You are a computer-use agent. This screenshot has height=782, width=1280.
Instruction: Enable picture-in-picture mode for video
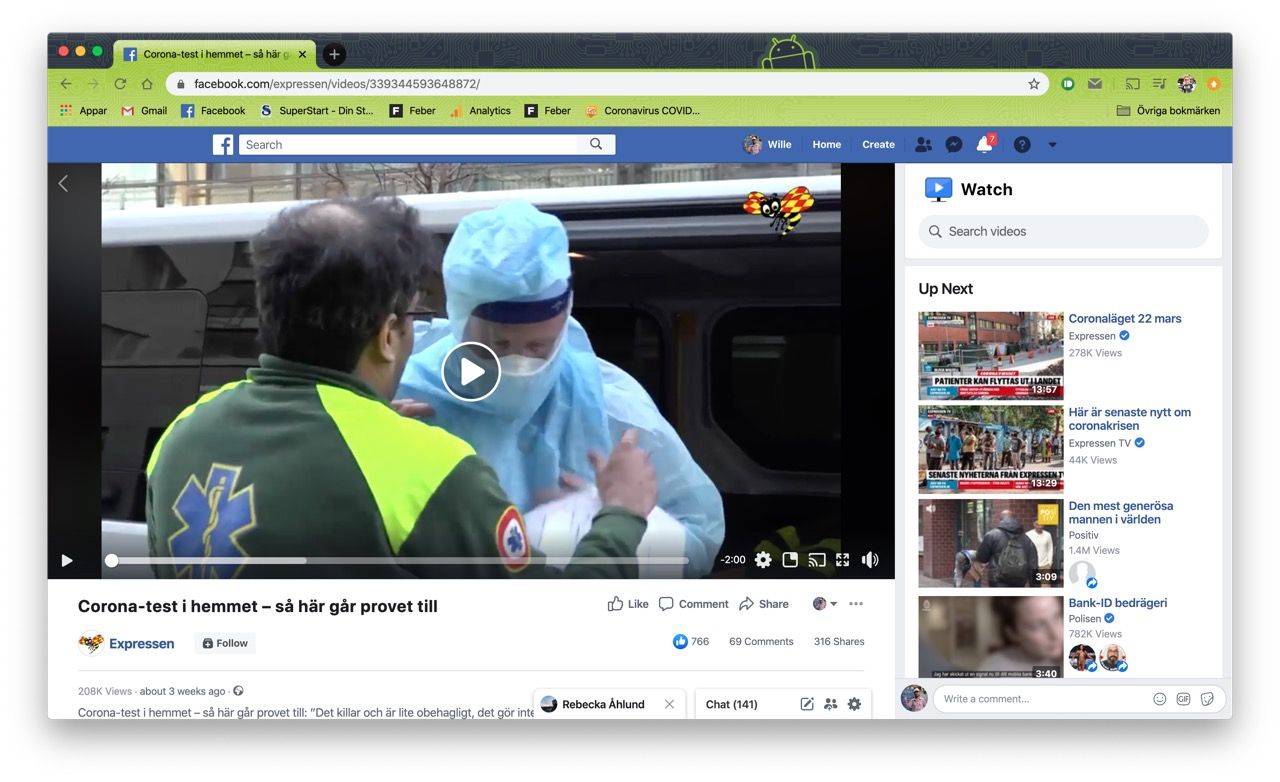click(x=790, y=560)
